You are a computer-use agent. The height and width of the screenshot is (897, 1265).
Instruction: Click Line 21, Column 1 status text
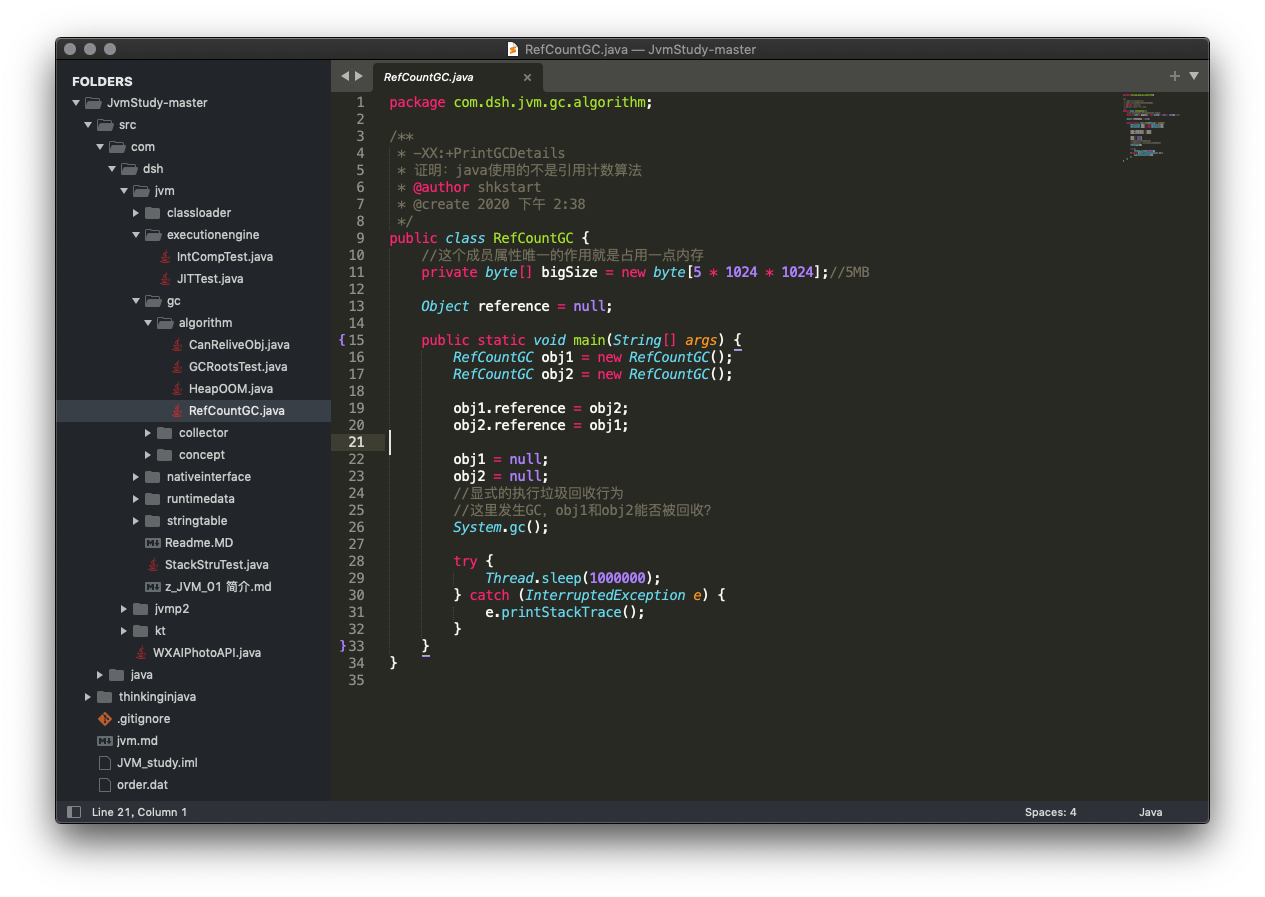[139, 812]
